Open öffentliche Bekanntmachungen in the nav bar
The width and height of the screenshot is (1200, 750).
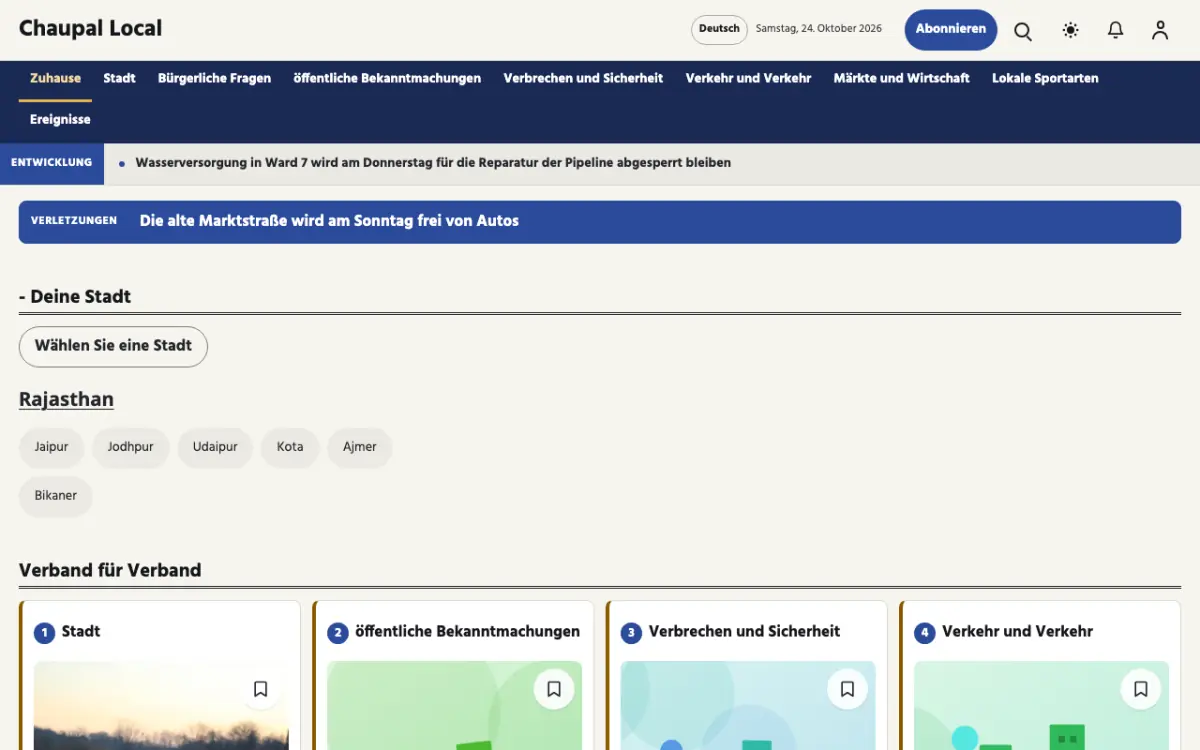(x=387, y=78)
